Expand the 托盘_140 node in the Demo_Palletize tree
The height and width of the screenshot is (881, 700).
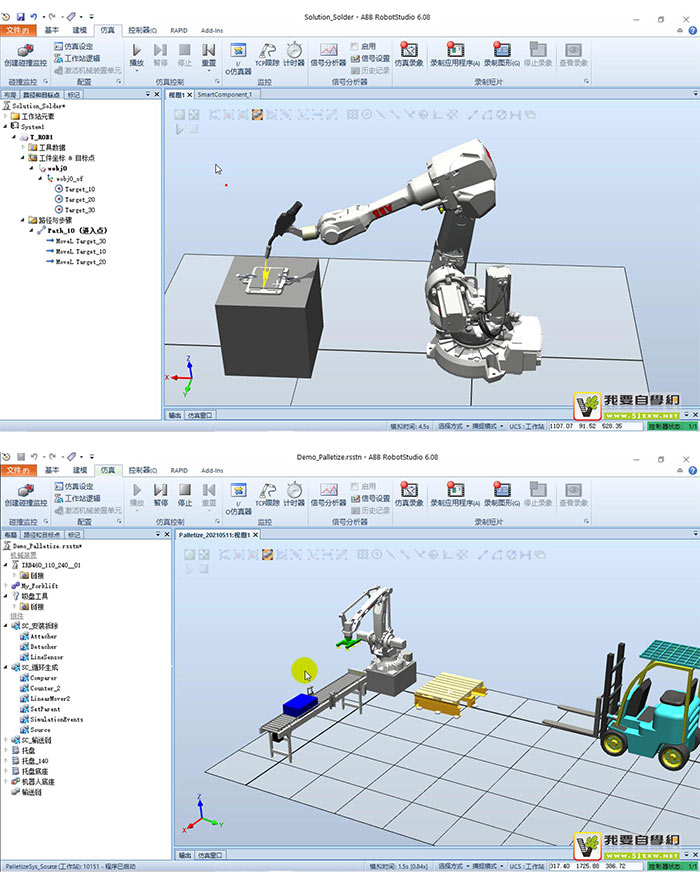[x=6, y=761]
